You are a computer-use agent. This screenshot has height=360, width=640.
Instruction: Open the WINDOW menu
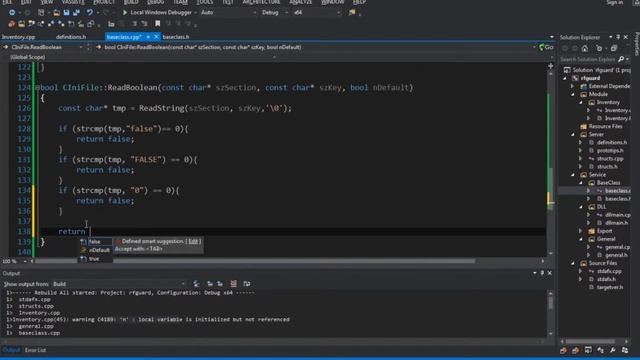[333, 2]
